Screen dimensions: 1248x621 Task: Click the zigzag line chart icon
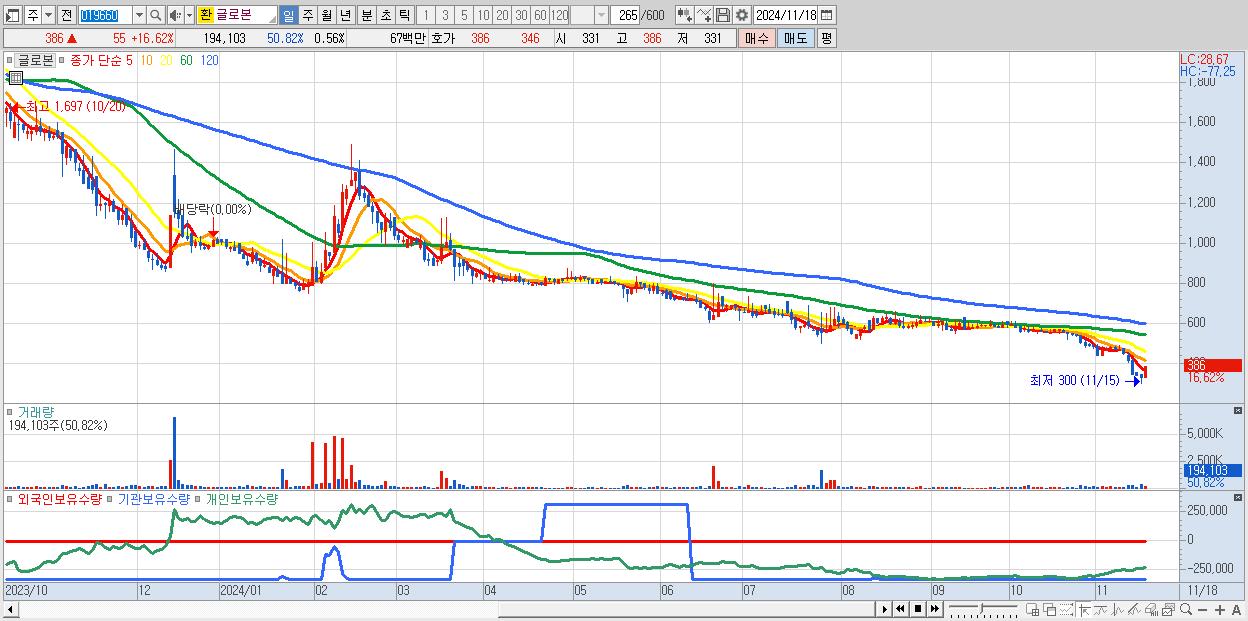tap(1118, 610)
